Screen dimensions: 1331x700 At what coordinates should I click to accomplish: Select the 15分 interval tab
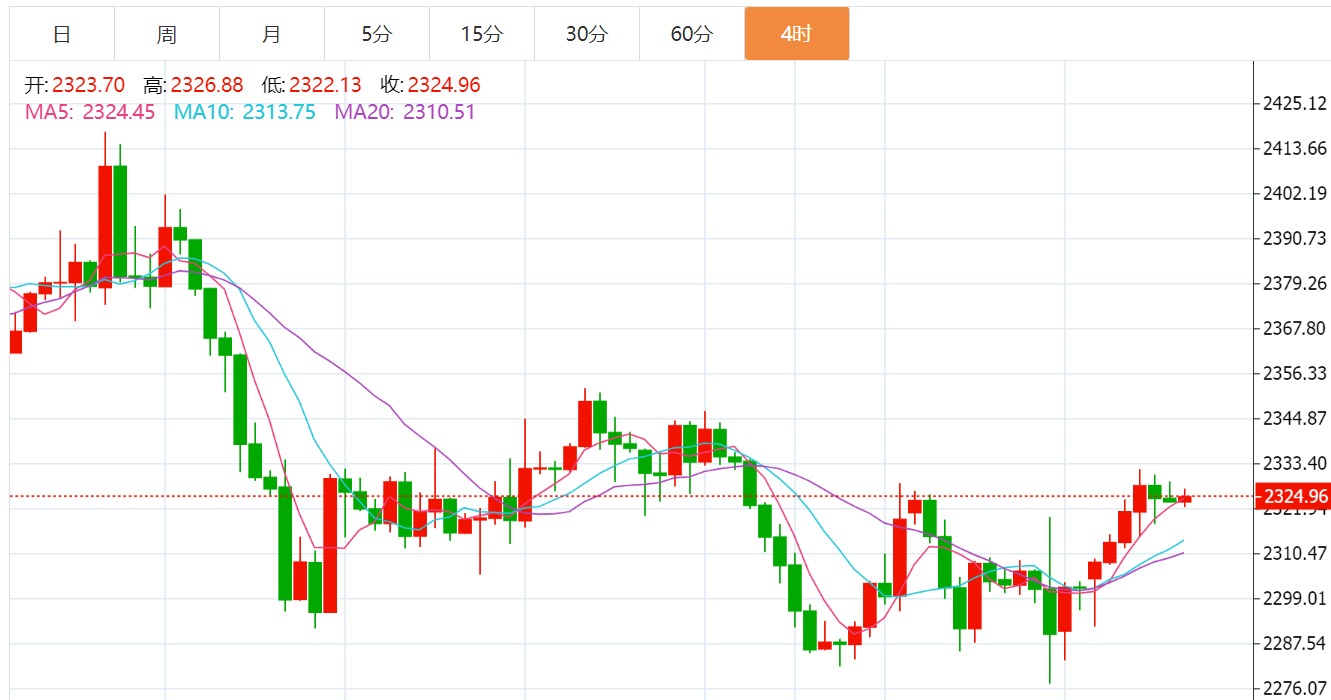tap(482, 34)
